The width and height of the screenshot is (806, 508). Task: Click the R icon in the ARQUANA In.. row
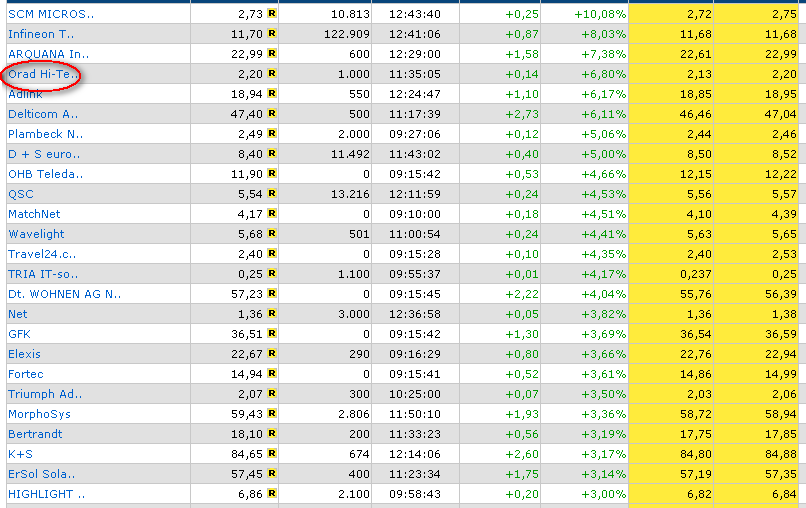(272, 53)
